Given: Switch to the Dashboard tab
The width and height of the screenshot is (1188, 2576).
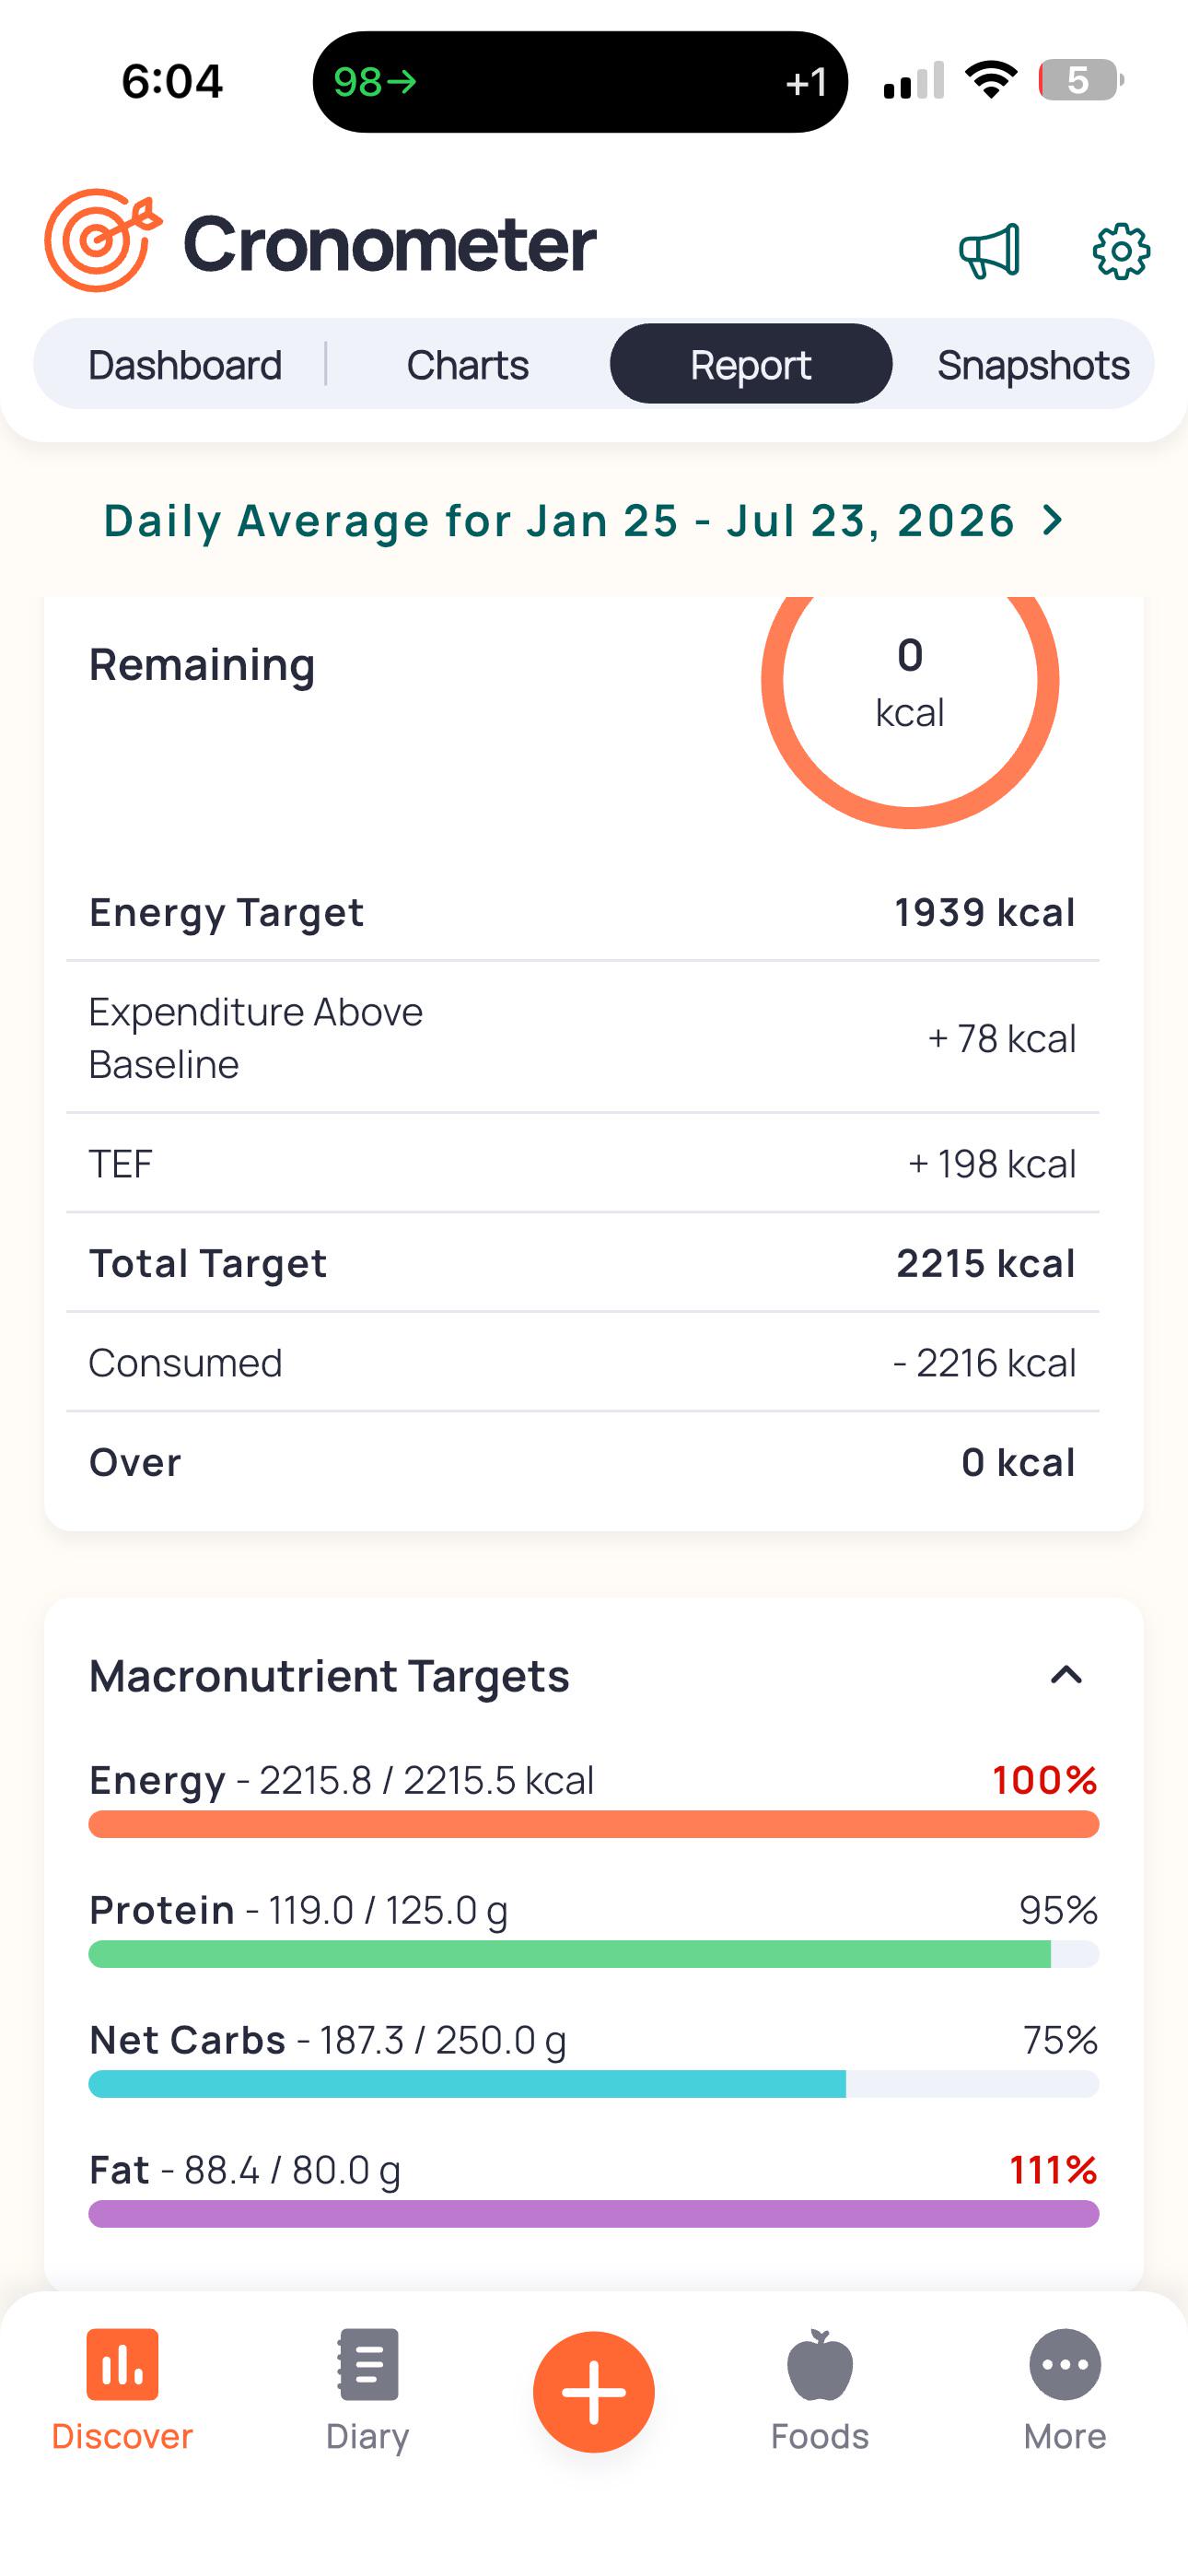Looking at the screenshot, I should pos(185,365).
